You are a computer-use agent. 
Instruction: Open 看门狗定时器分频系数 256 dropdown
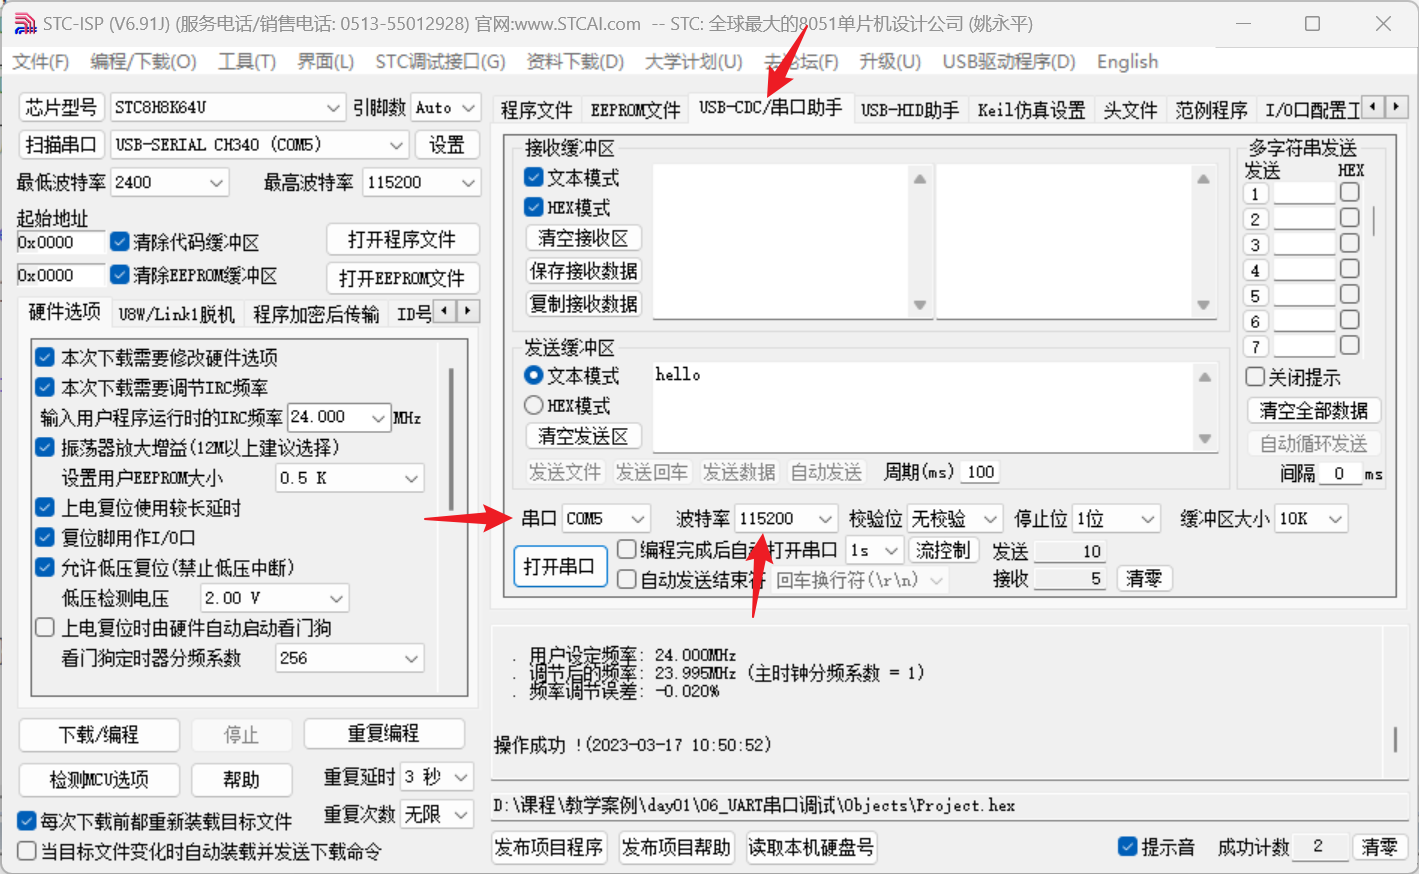click(x=350, y=658)
